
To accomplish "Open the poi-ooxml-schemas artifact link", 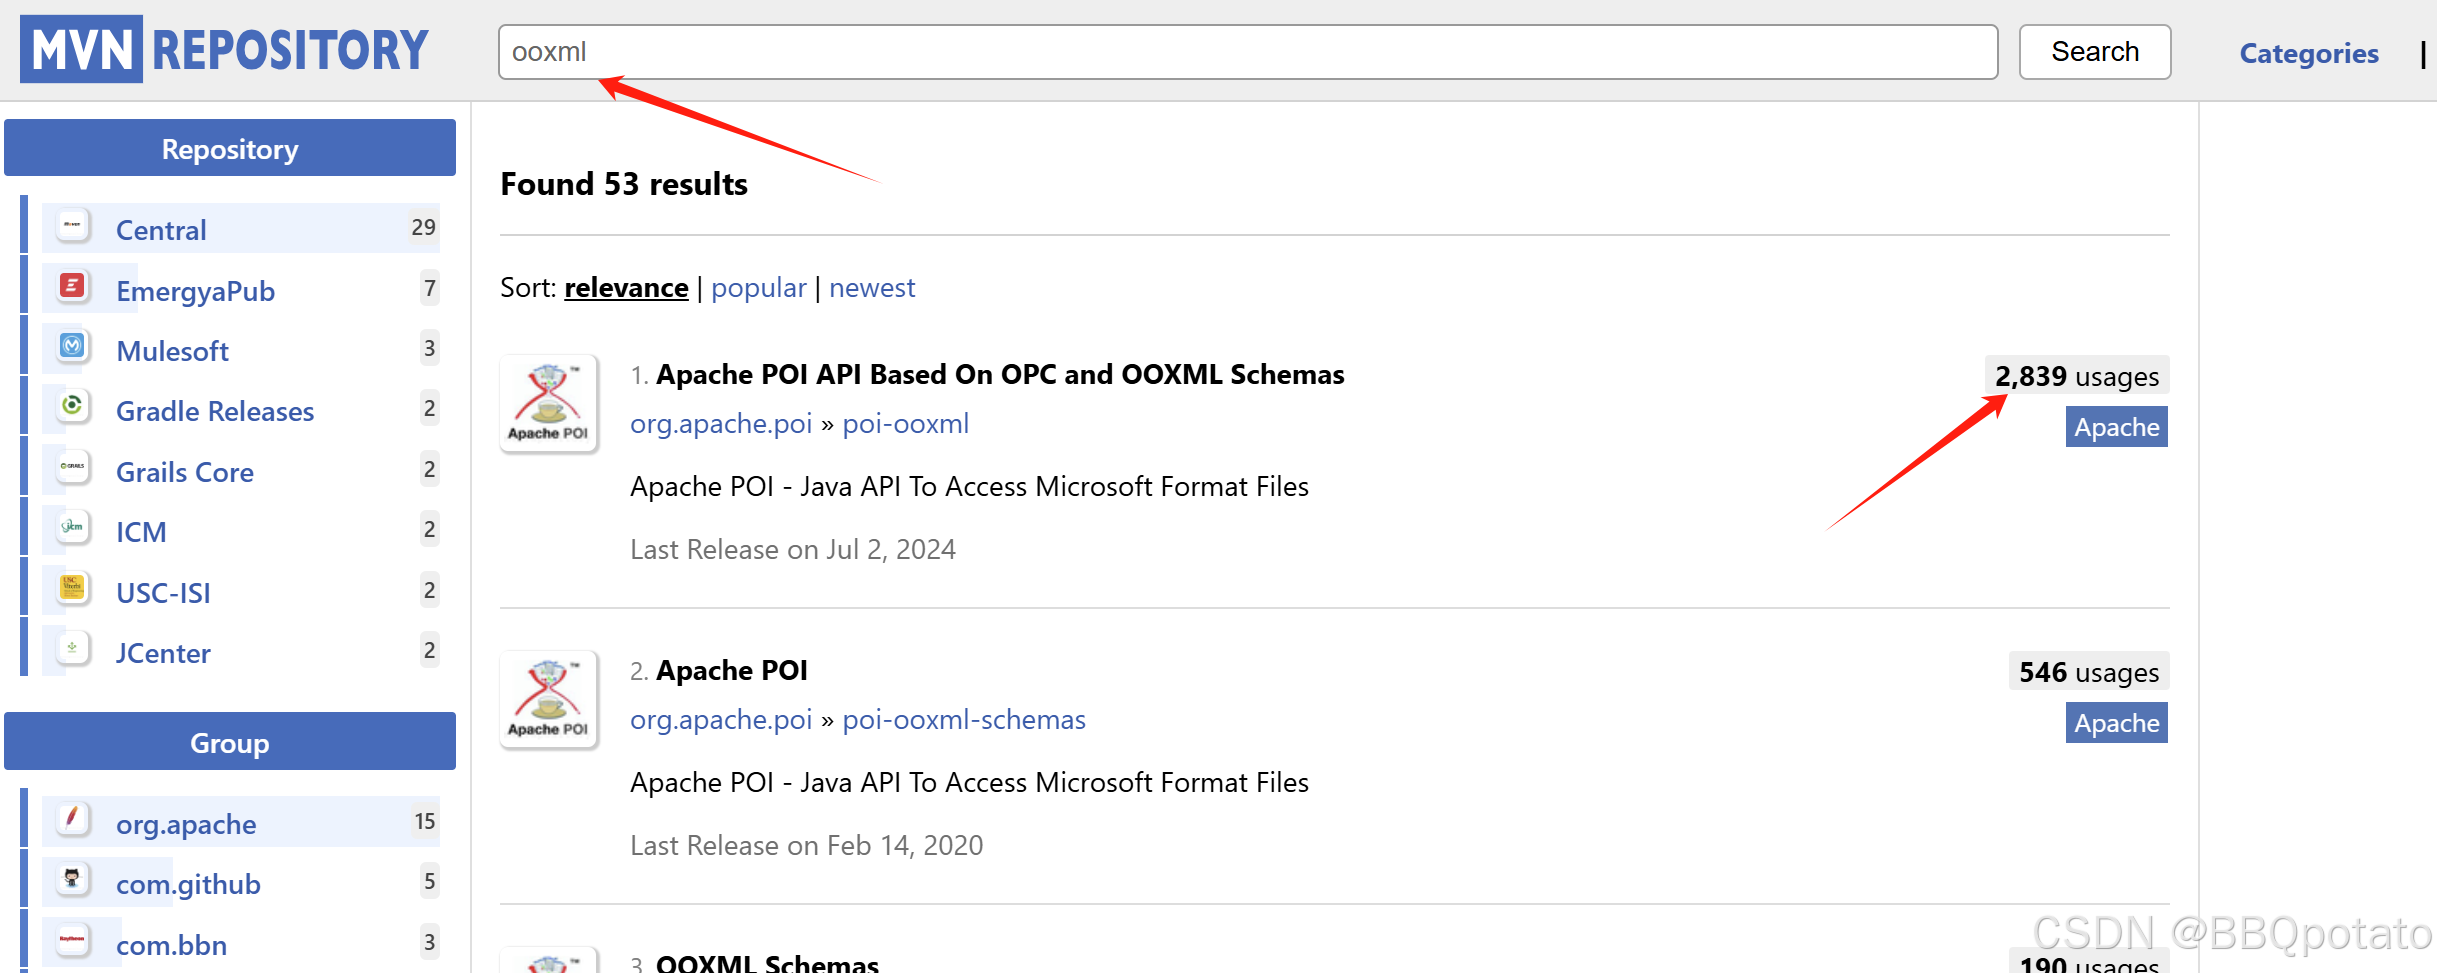I will 964,719.
